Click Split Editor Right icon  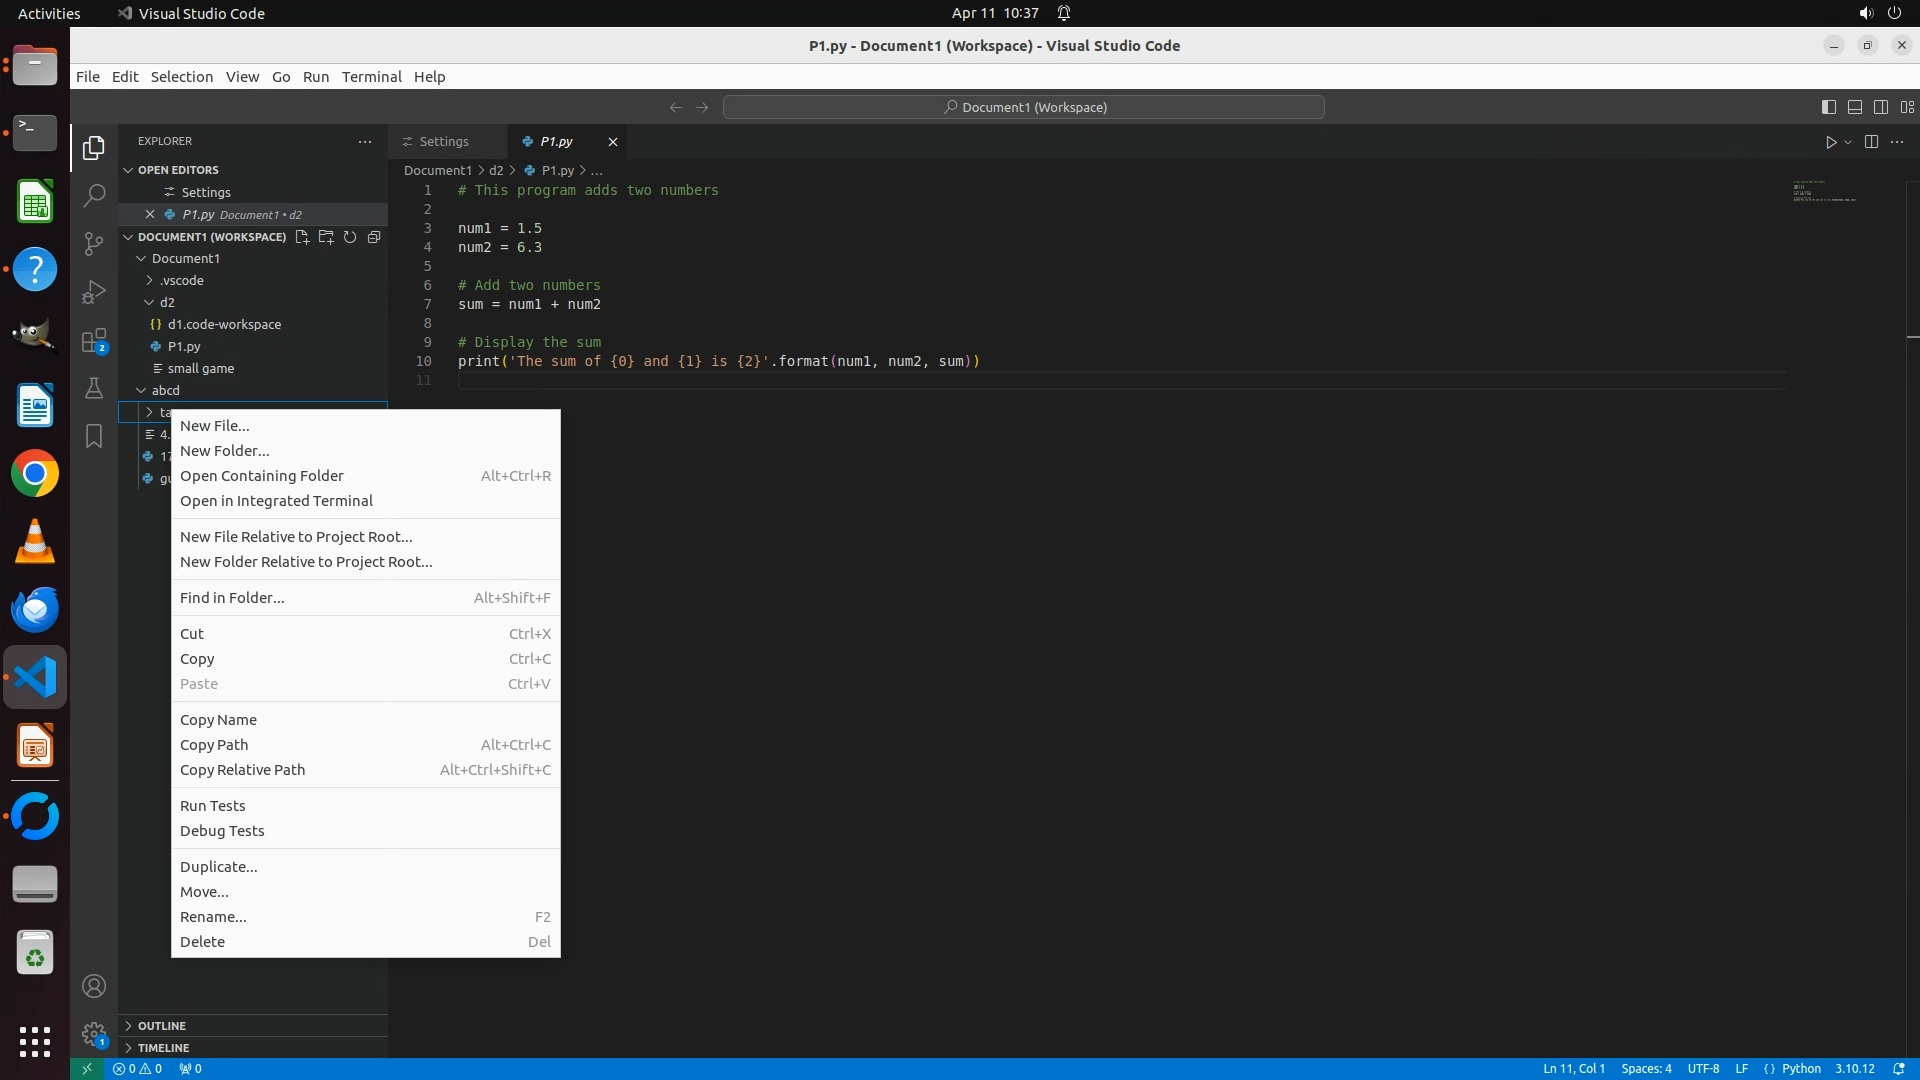coord(1871,142)
